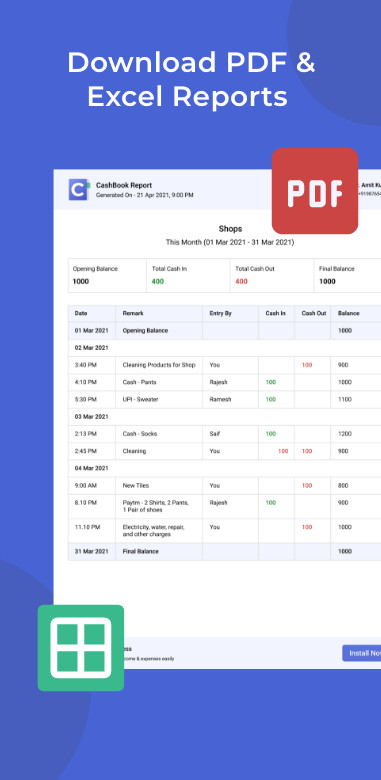
Task: Click the 1100 balance value
Action: click(344, 399)
